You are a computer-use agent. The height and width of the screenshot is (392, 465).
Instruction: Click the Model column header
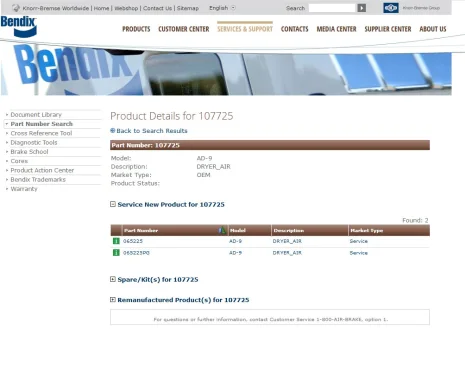click(238, 230)
